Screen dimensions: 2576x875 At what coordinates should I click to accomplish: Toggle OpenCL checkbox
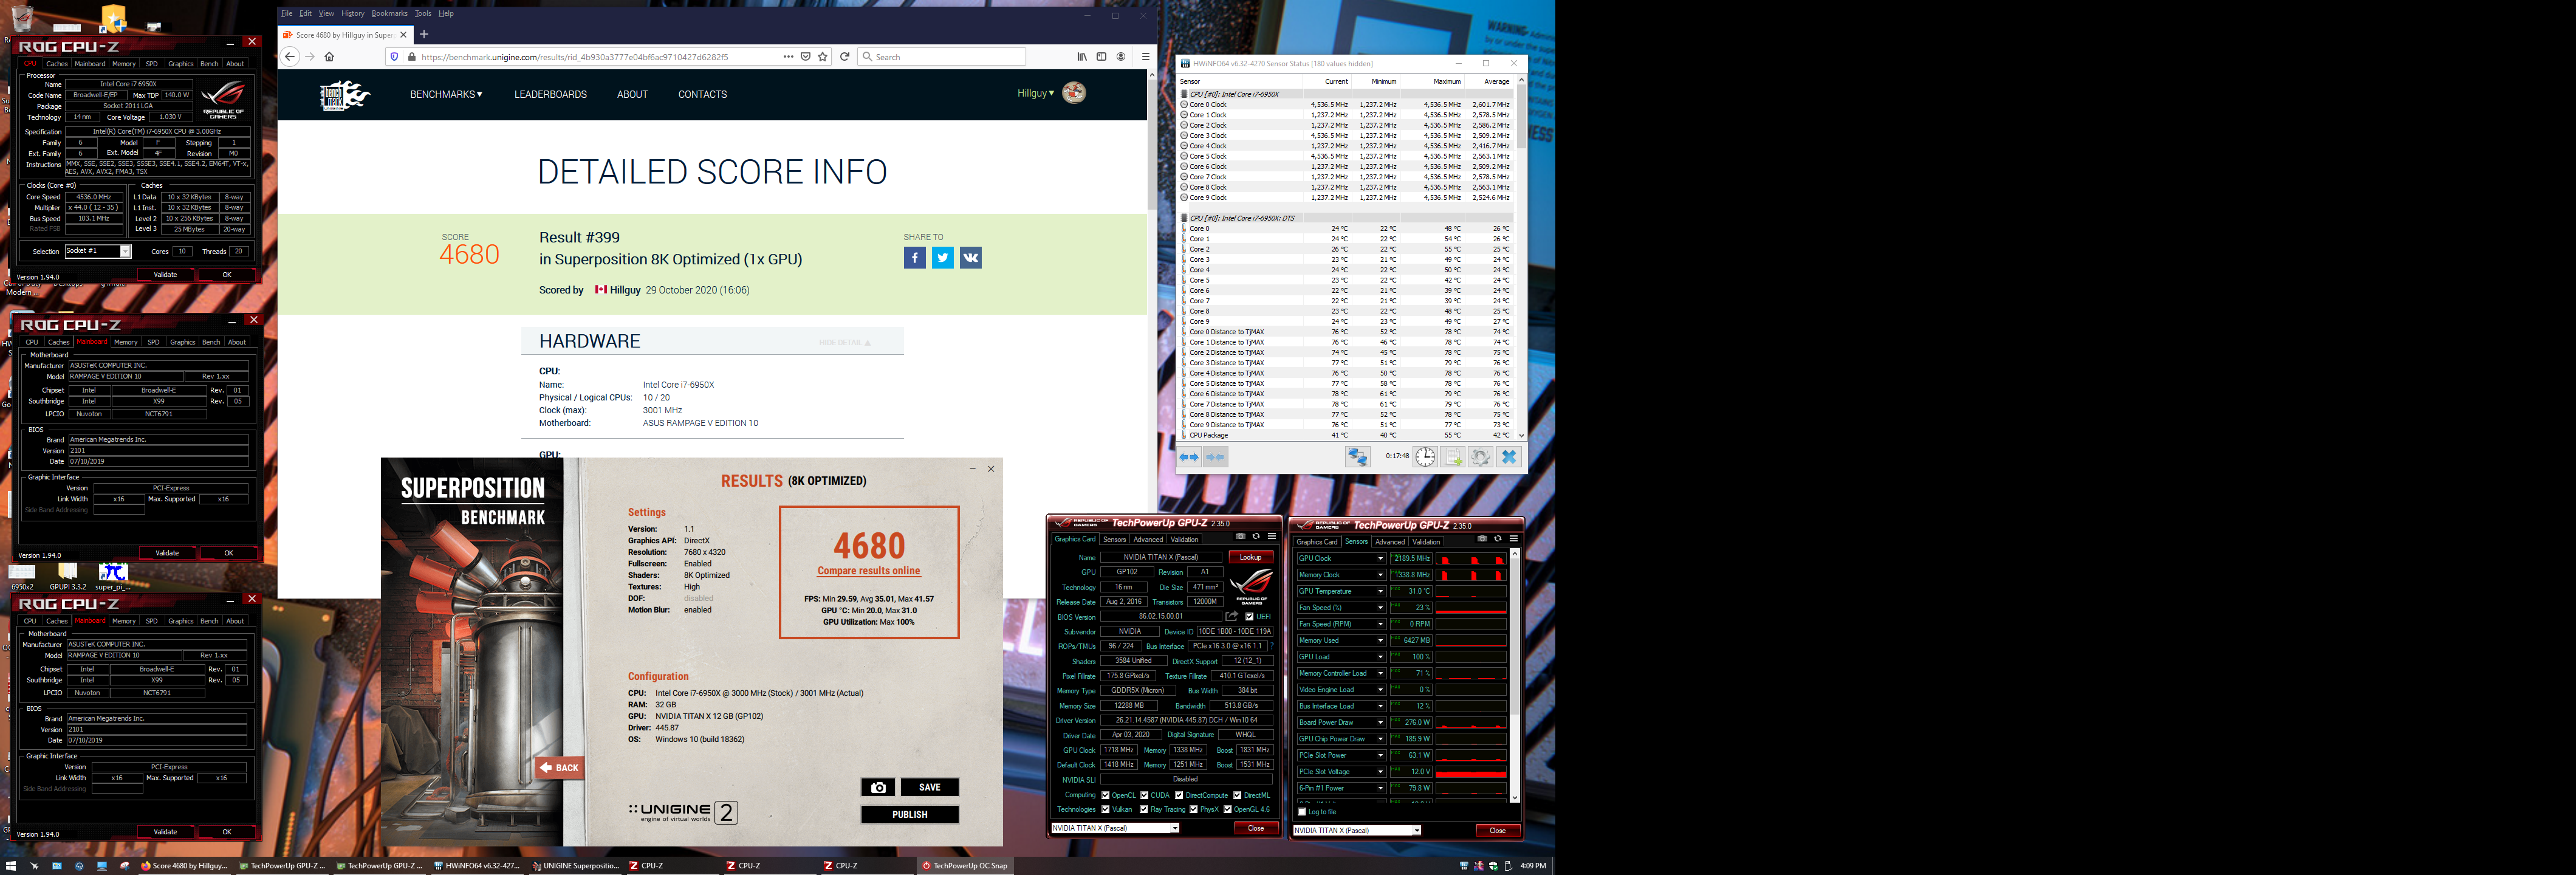[1105, 796]
